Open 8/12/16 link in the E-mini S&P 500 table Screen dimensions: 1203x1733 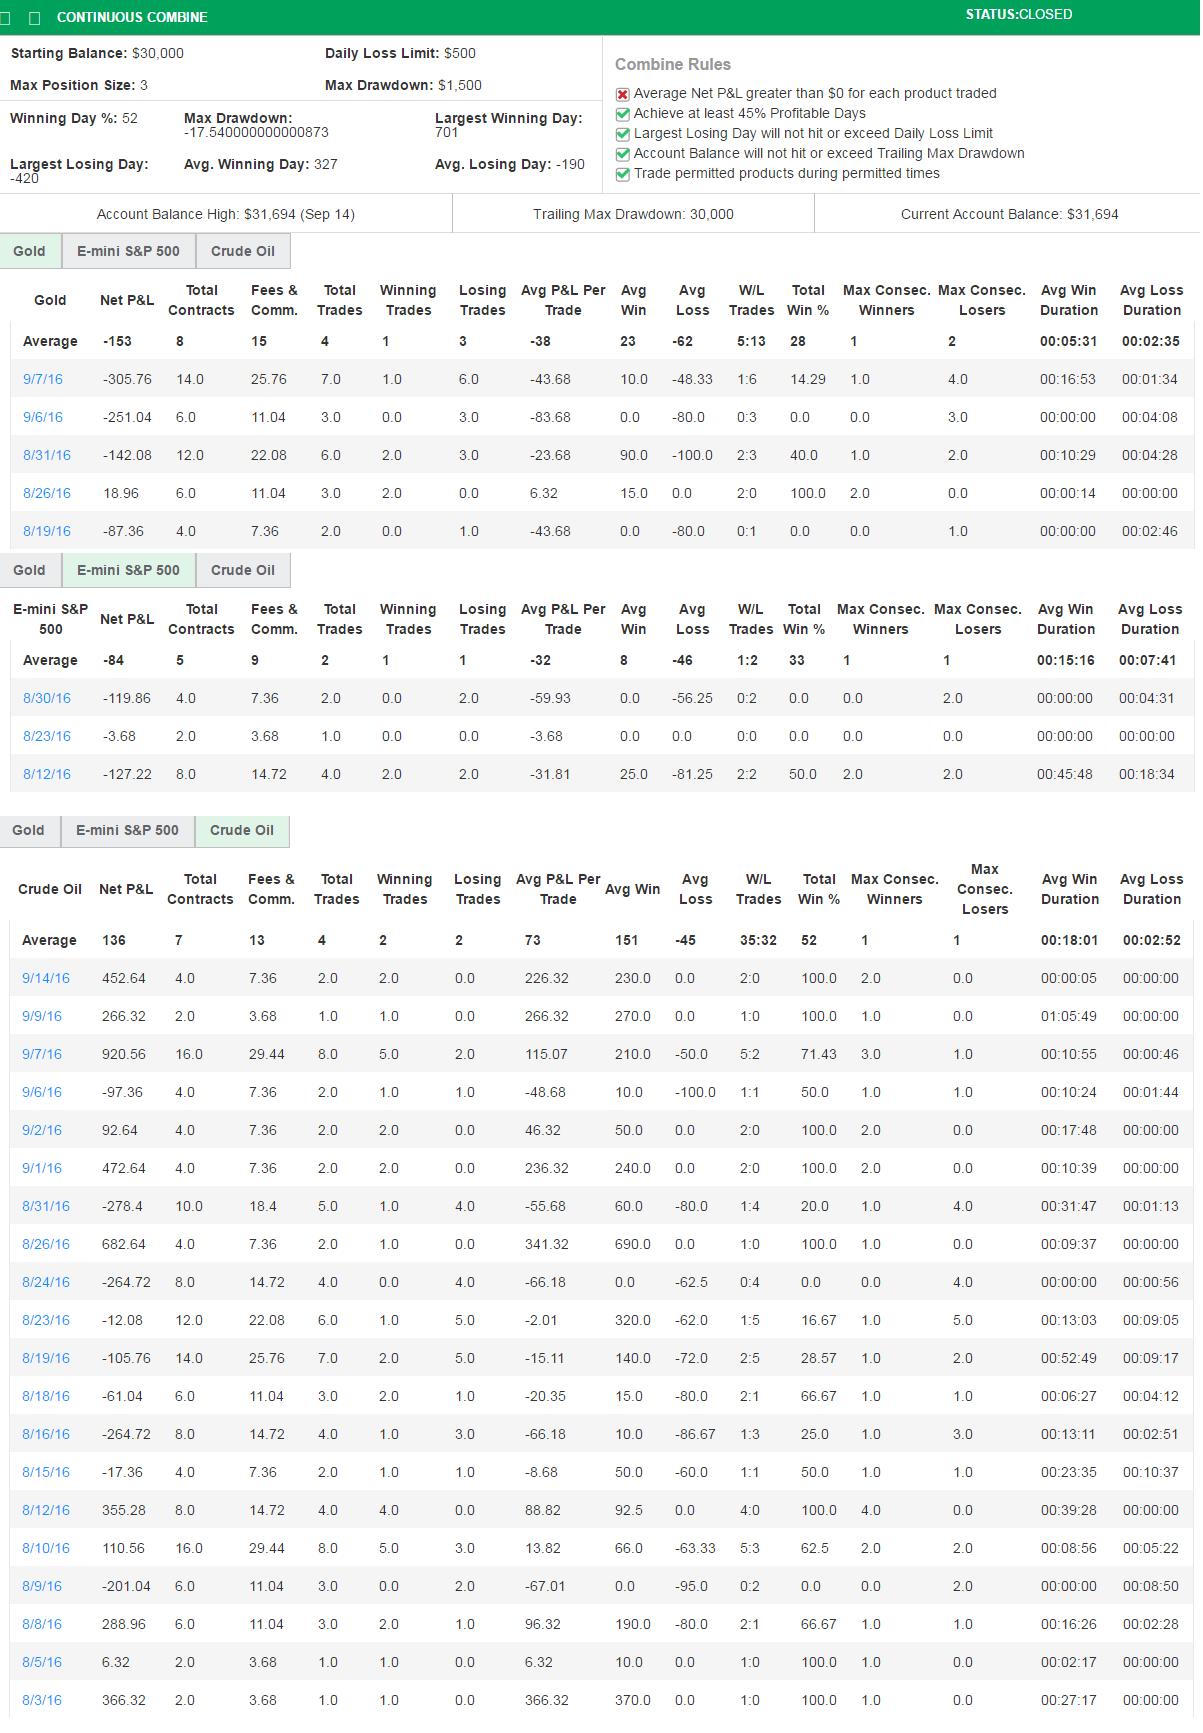click(x=47, y=774)
